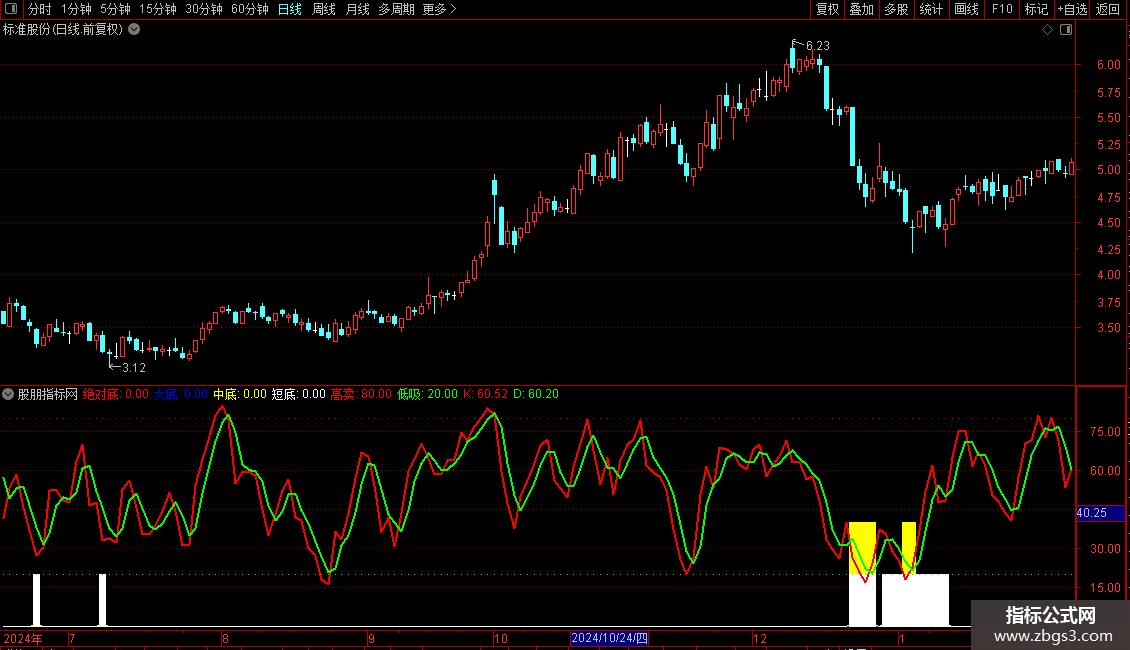Open dropdown beside 标准股份(日线.前复权) title
1130x650 pixels.
(134, 30)
